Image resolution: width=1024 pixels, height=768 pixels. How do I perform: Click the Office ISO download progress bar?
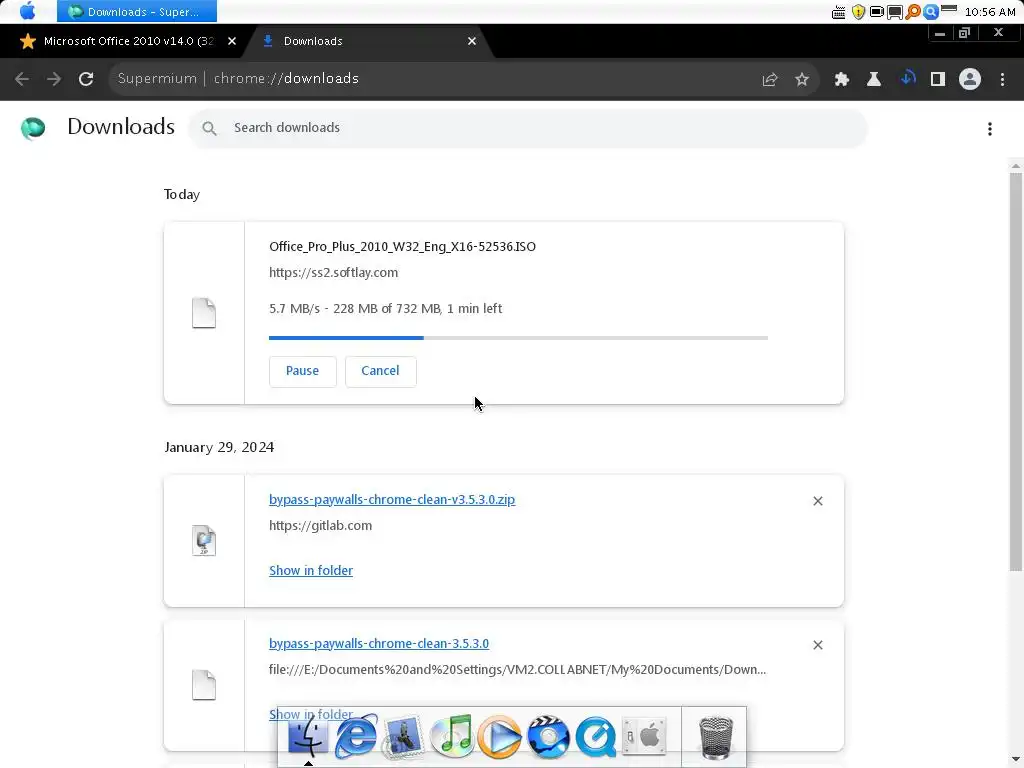click(518, 338)
